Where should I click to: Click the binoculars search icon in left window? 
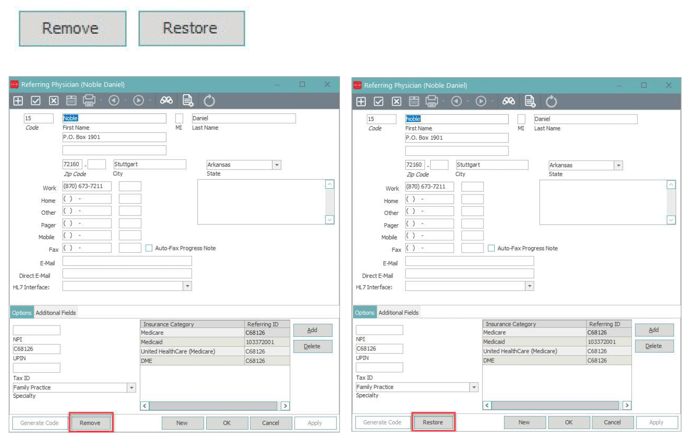click(166, 101)
